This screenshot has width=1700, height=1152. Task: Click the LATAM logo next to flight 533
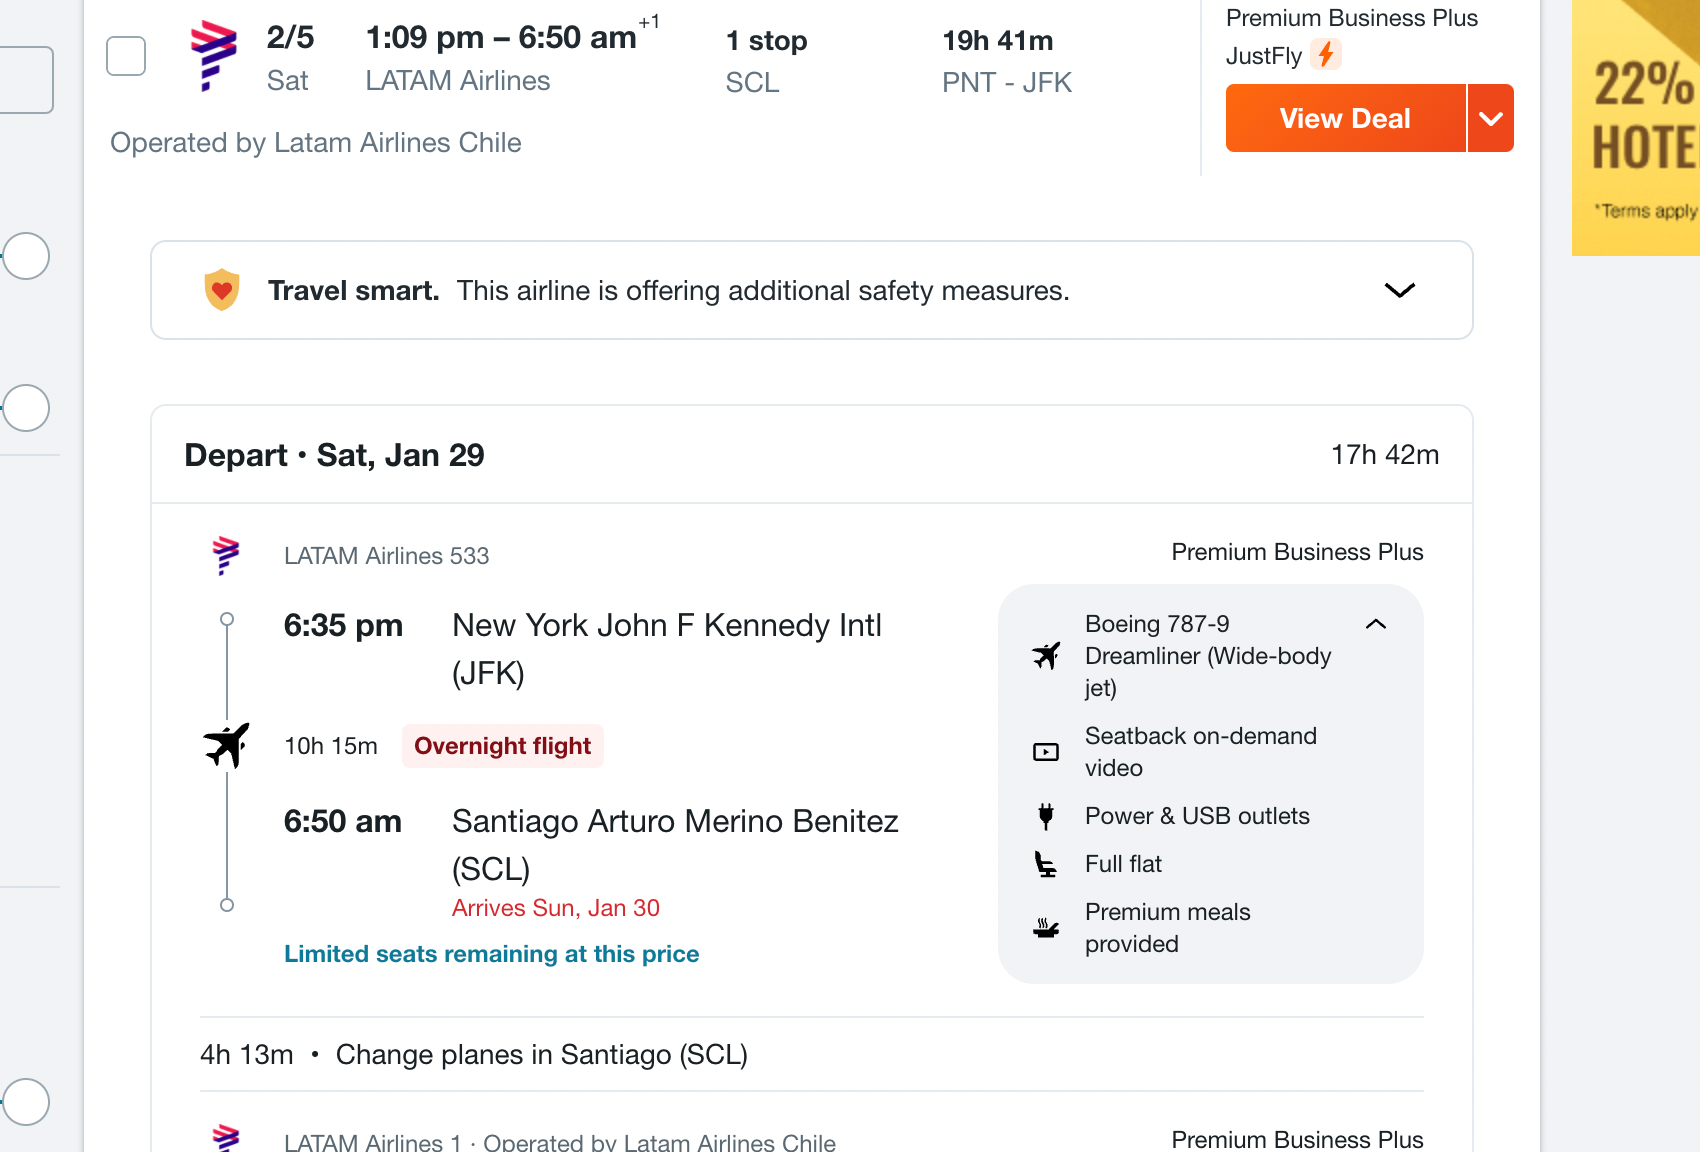pos(226,555)
